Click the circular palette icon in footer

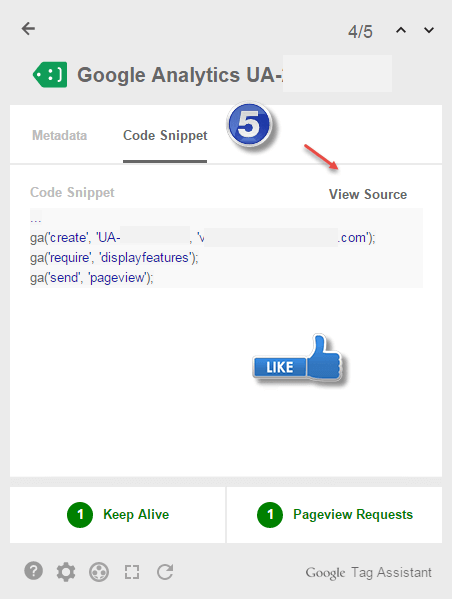[x=99, y=572]
